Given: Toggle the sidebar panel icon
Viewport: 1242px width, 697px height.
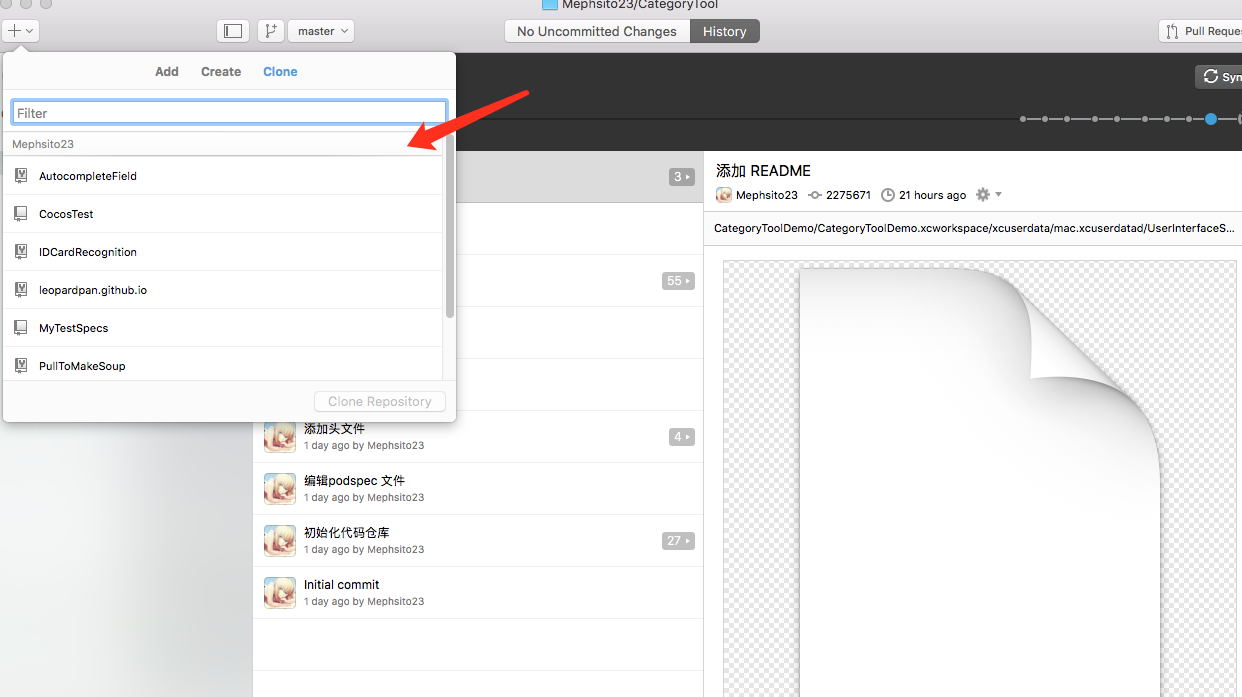Looking at the screenshot, I should (233, 31).
